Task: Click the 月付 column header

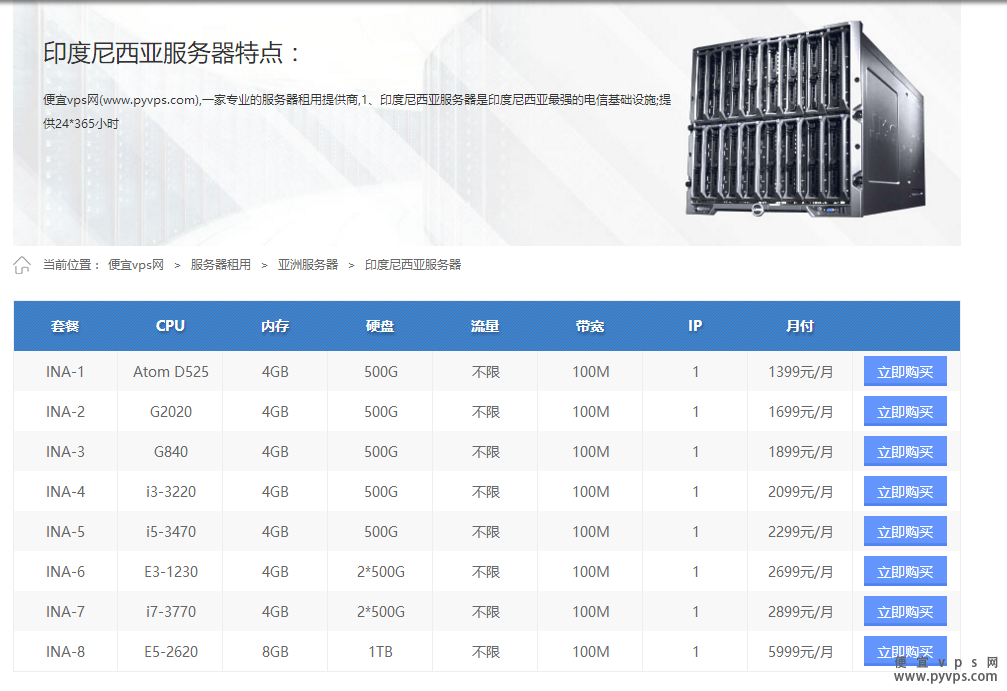Action: tap(800, 326)
